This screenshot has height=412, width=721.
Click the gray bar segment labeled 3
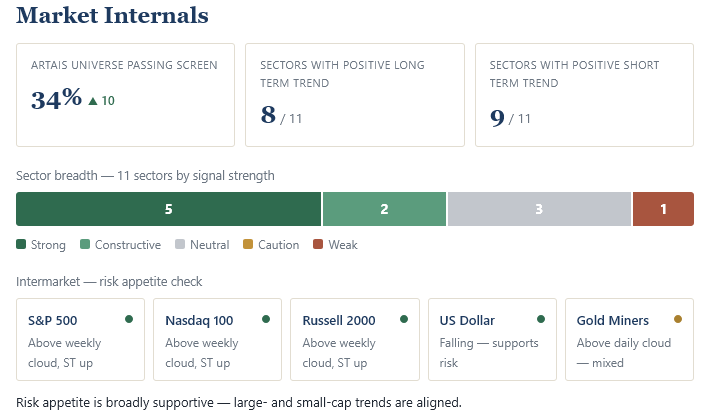point(539,209)
